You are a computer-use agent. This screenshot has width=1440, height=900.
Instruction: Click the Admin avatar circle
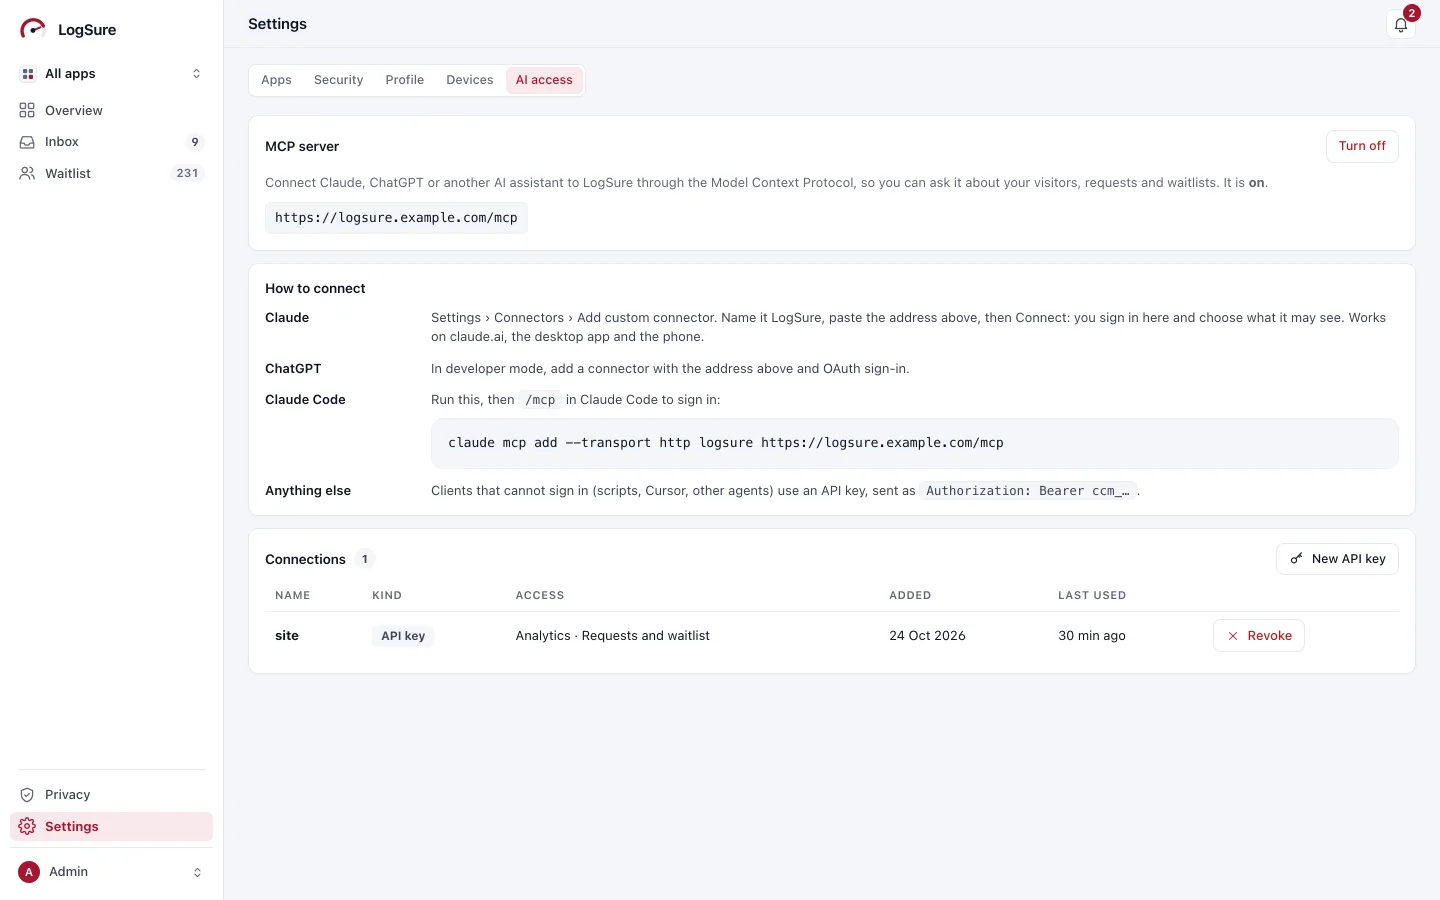[29, 872]
